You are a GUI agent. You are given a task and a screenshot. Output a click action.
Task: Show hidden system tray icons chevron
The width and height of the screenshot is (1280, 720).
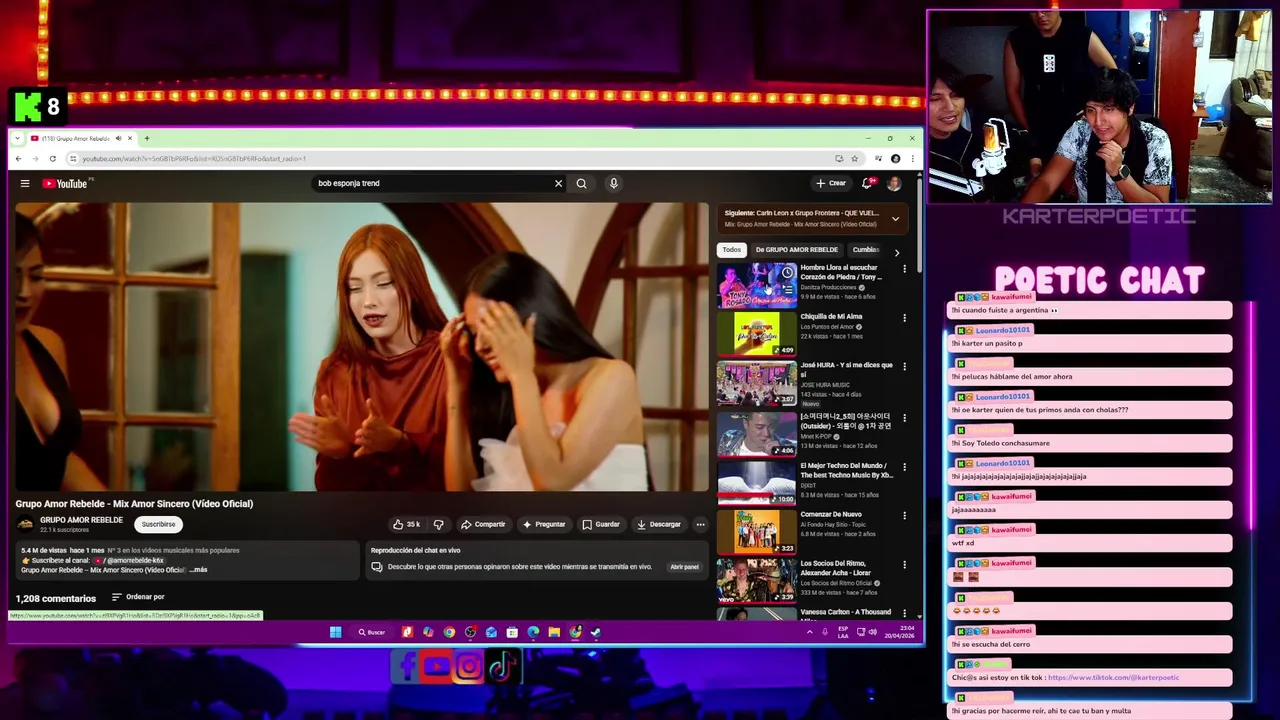pyautogui.click(x=809, y=632)
